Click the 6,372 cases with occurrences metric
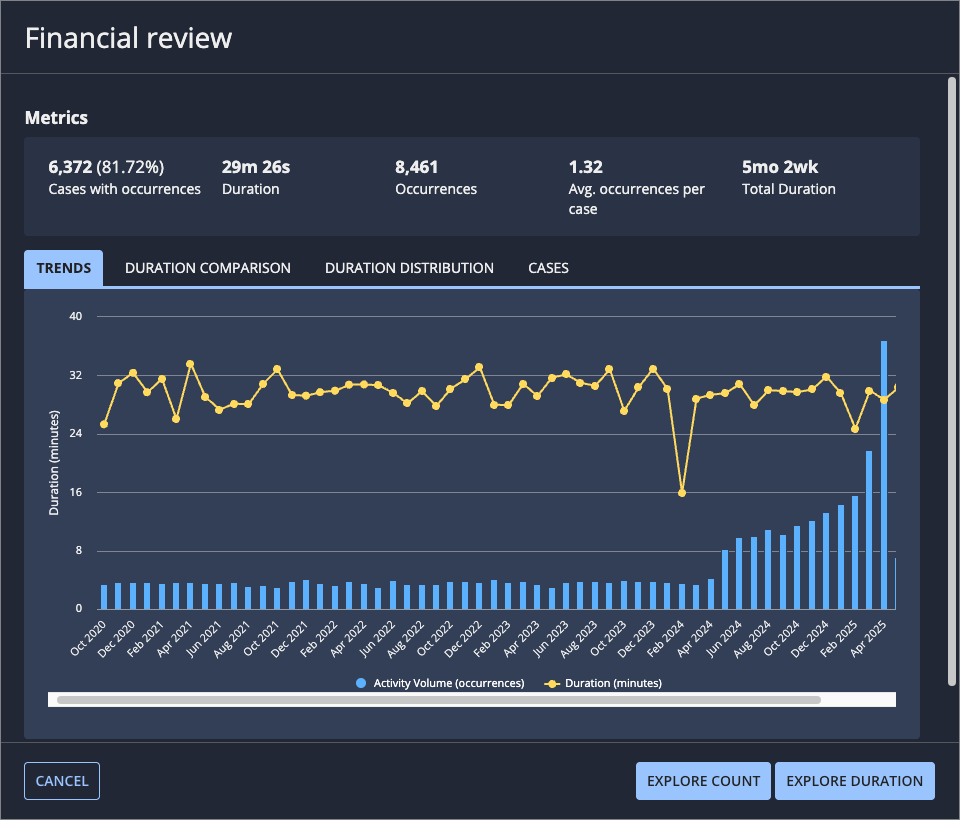The image size is (960, 820). click(x=124, y=178)
